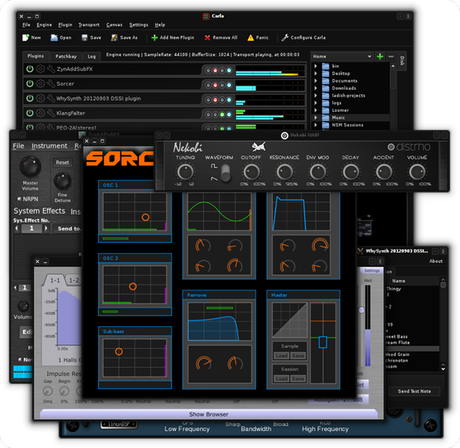Expand the Downloads folder in file tree
Screen dimensions: 460x448
click(x=315, y=88)
